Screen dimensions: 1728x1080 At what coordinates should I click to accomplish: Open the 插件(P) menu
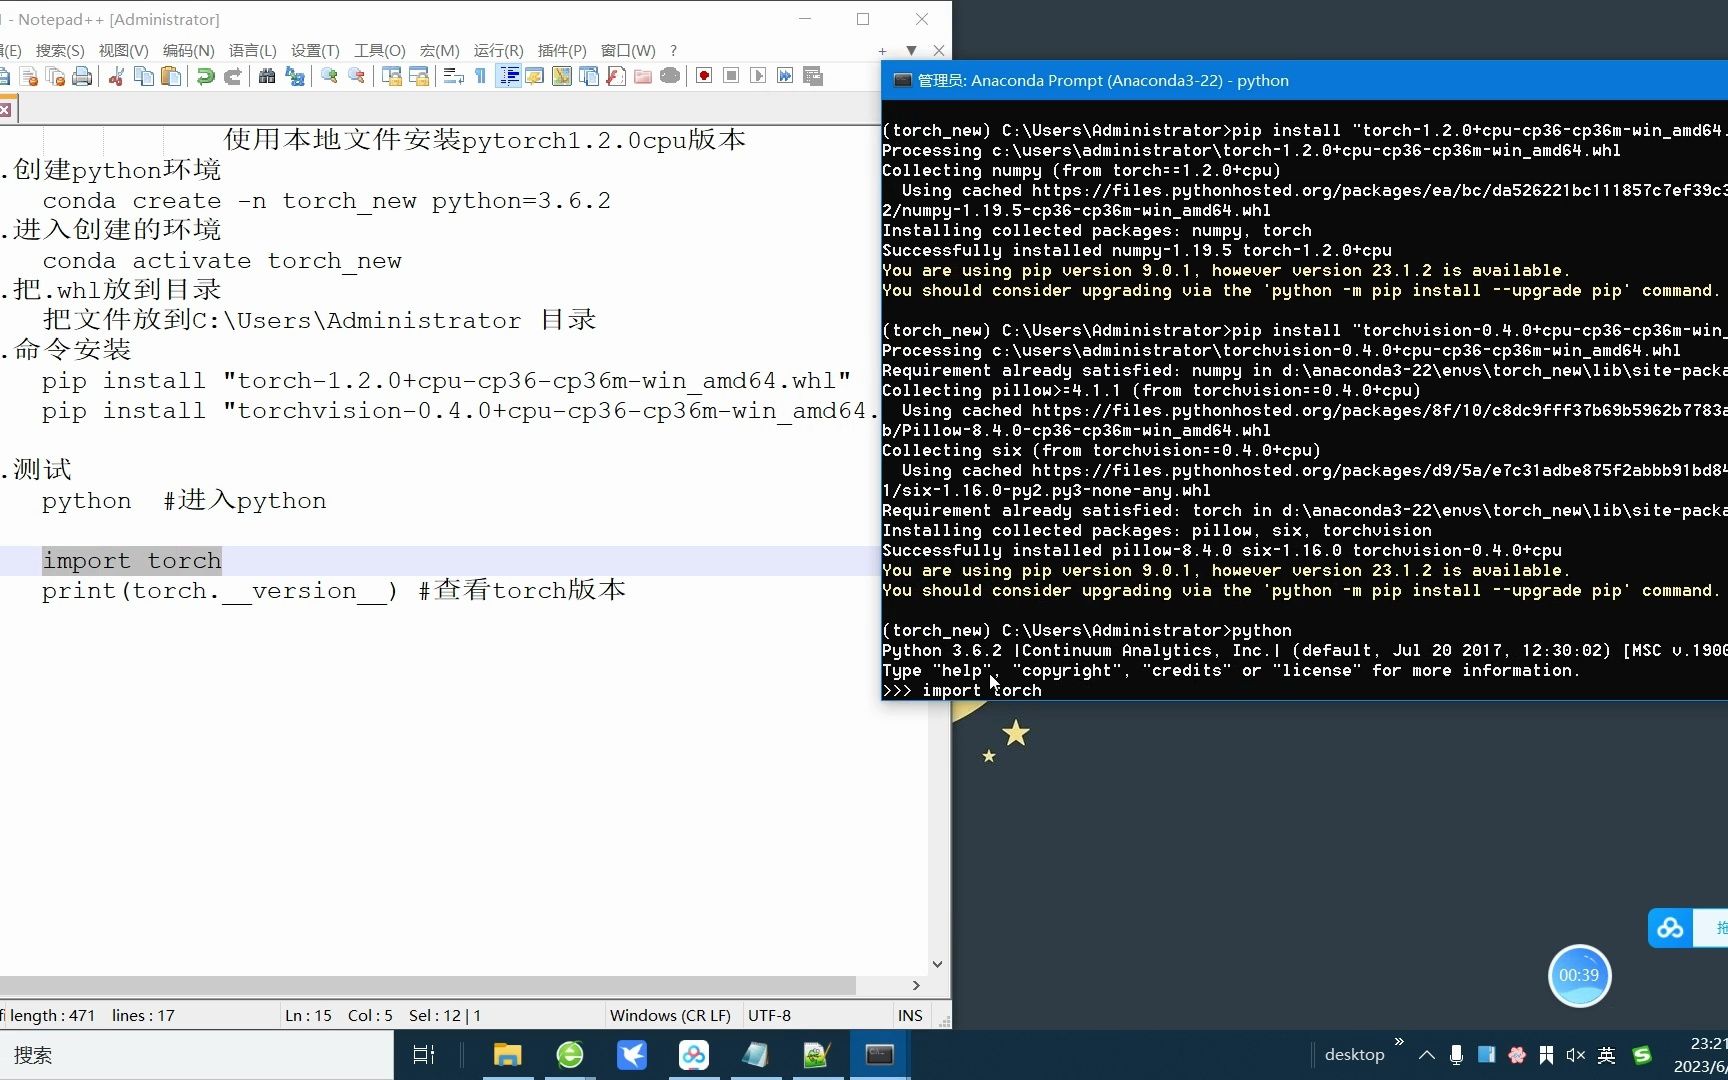[x=562, y=50]
